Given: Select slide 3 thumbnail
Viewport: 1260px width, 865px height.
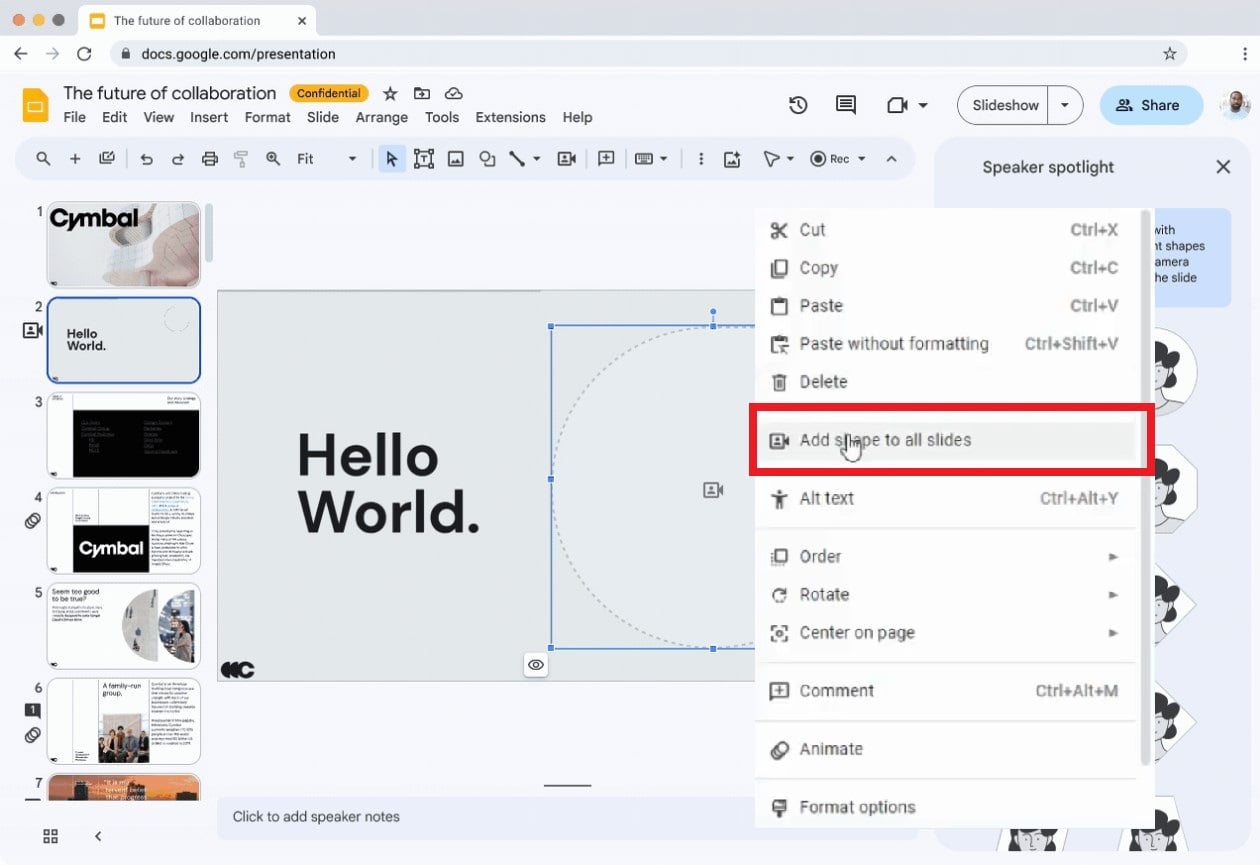Looking at the screenshot, I should tap(124, 435).
